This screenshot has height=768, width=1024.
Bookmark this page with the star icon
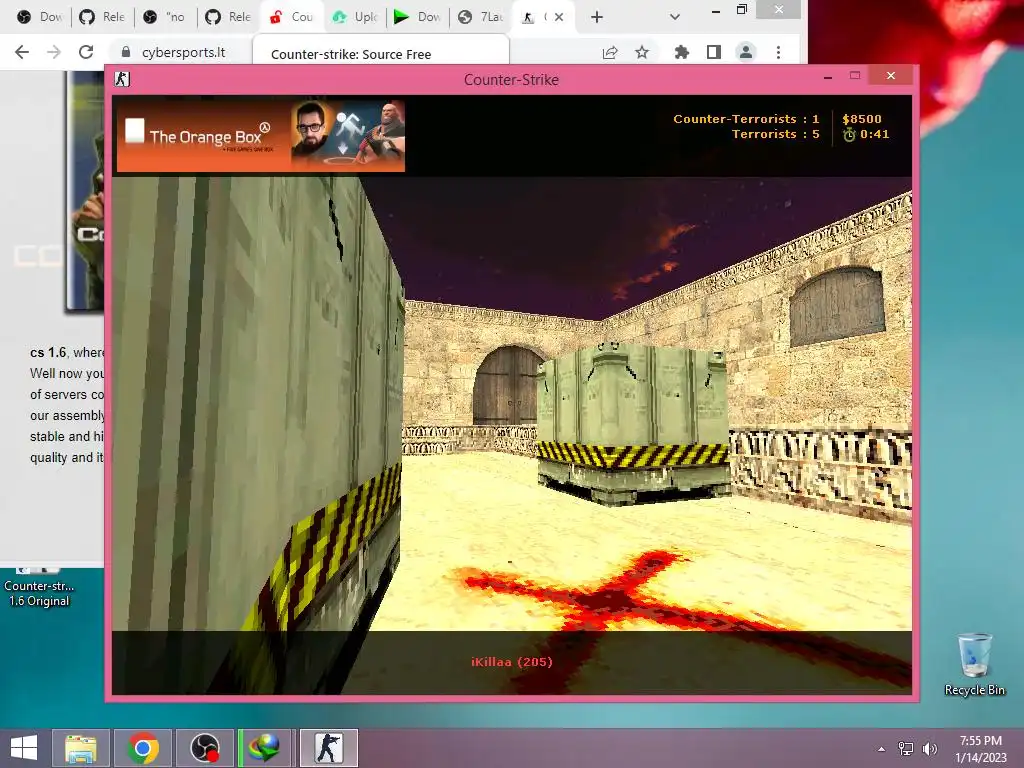tap(642, 52)
